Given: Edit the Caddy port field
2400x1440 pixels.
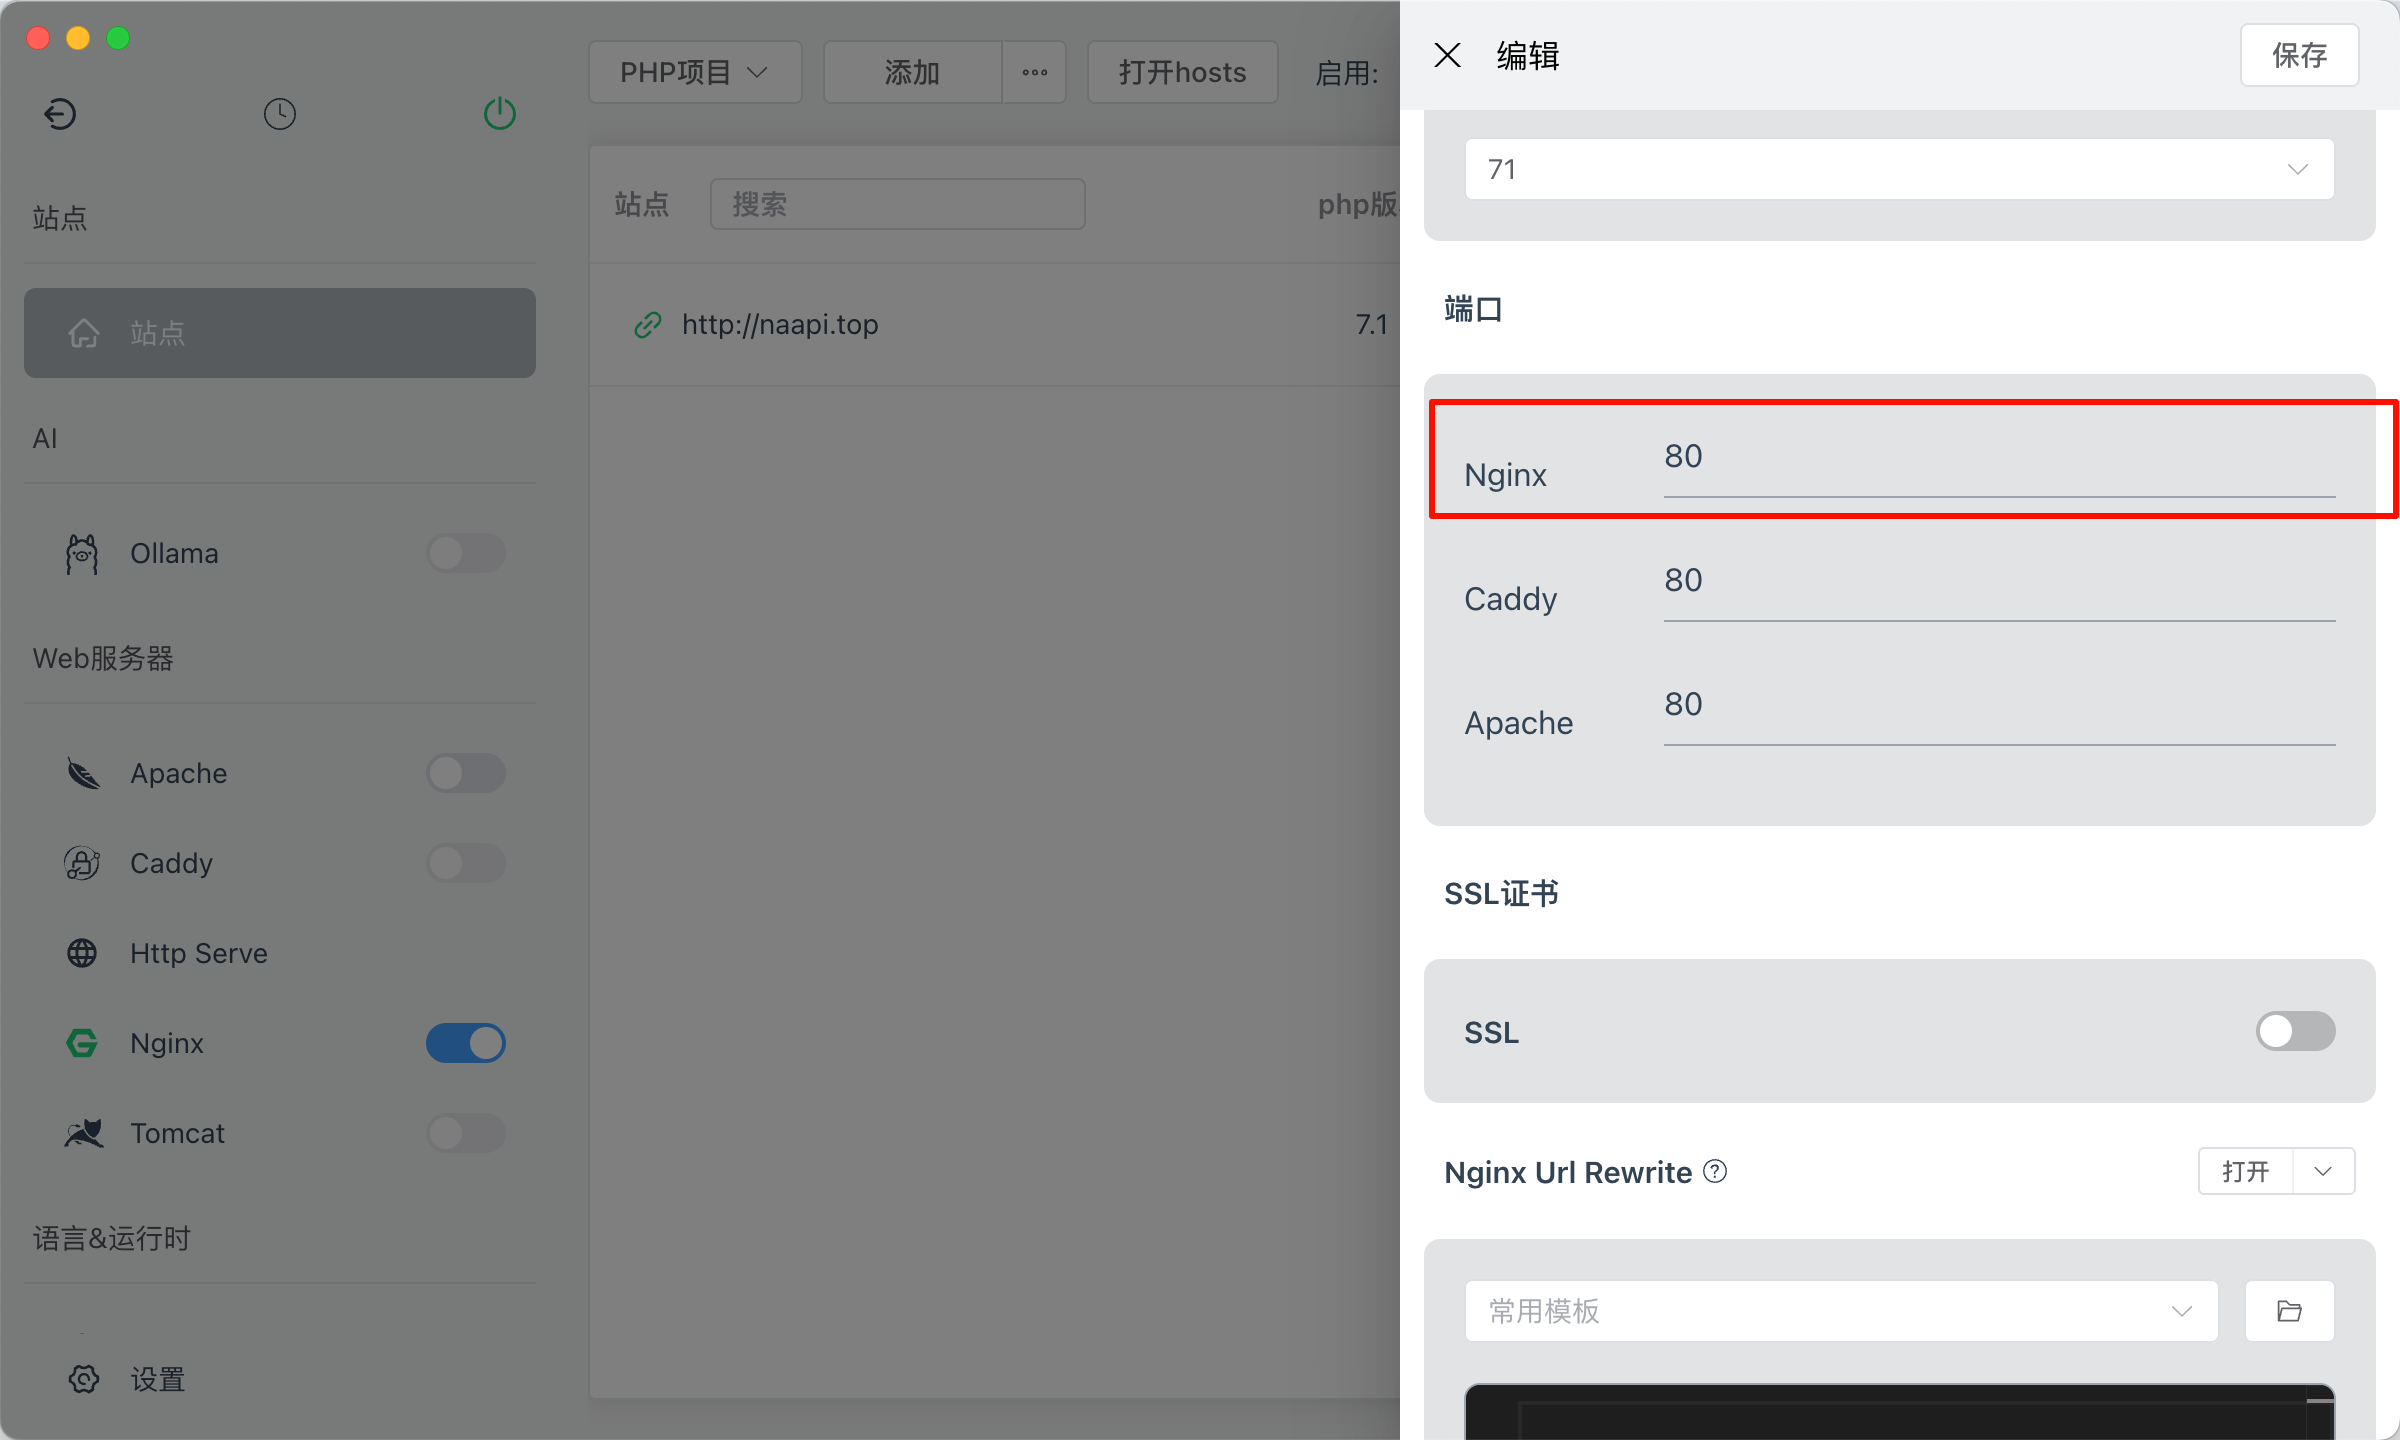Looking at the screenshot, I should click(2000, 581).
